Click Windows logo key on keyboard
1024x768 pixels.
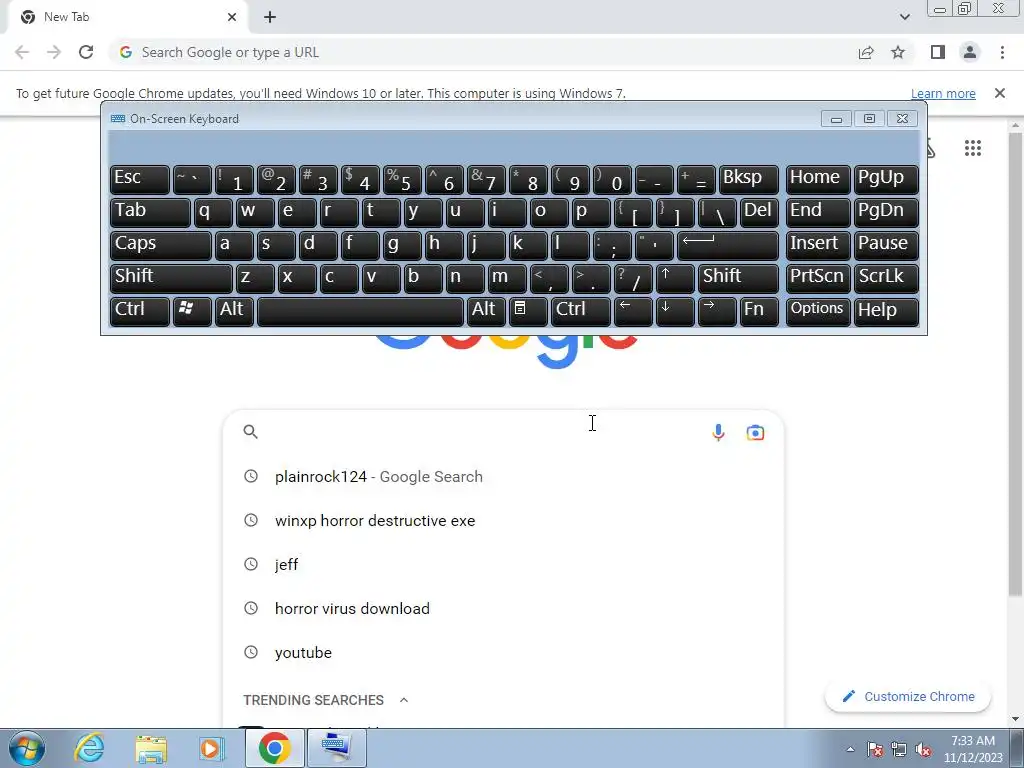(x=192, y=311)
